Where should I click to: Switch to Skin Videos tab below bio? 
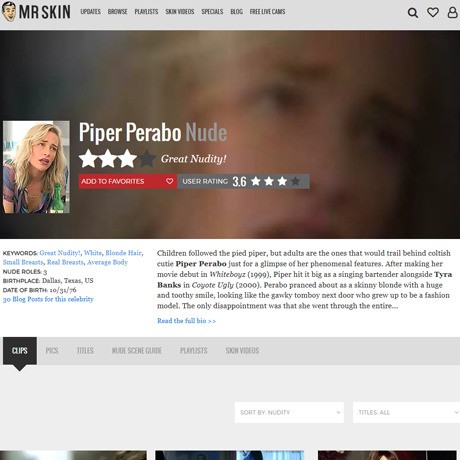pyautogui.click(x=242, y=351)
